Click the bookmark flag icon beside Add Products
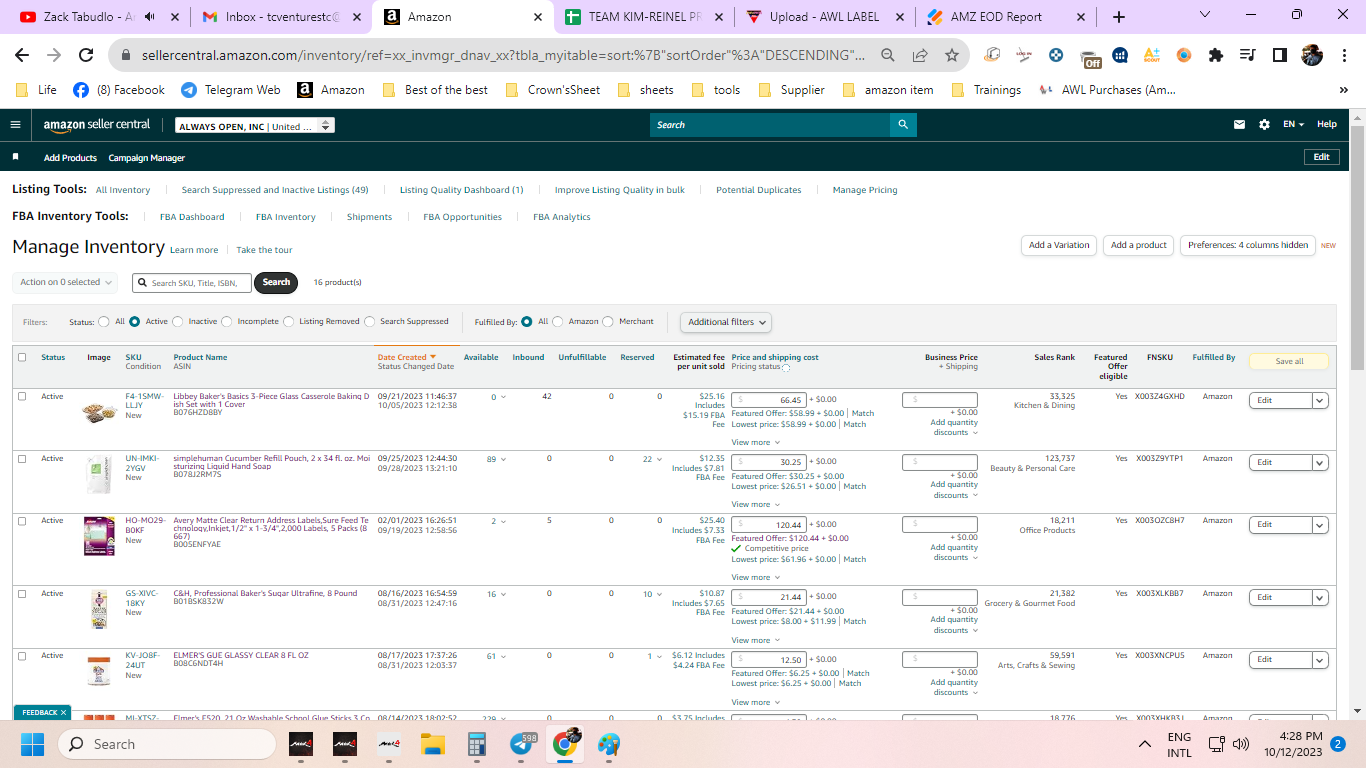Screen dimensions: 1366x768 click(x=16, y=157)
